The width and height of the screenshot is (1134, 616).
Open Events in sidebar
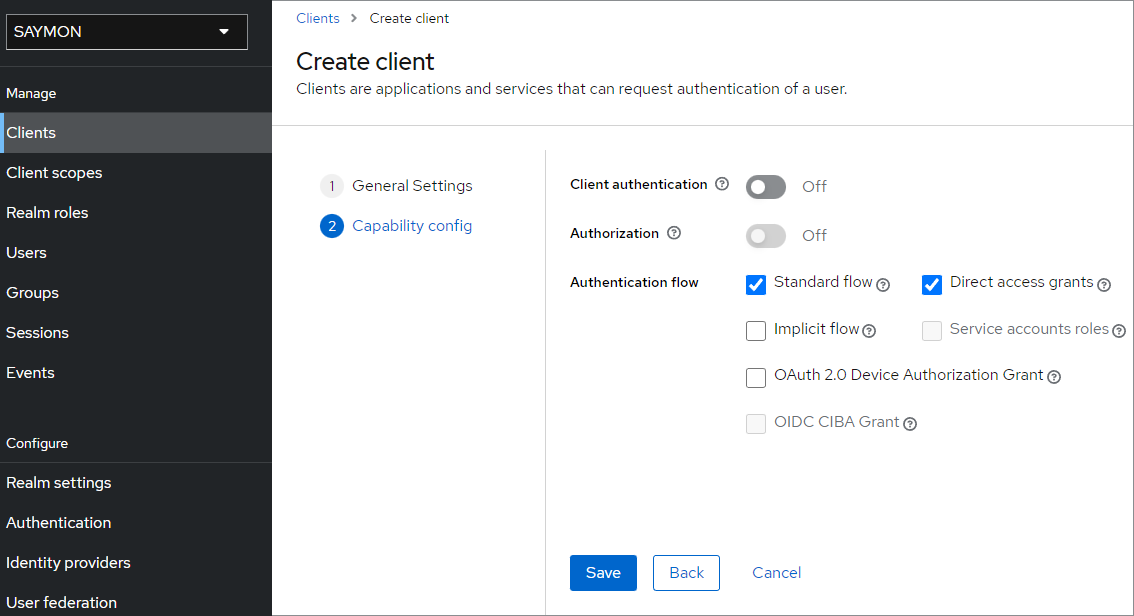136,372
